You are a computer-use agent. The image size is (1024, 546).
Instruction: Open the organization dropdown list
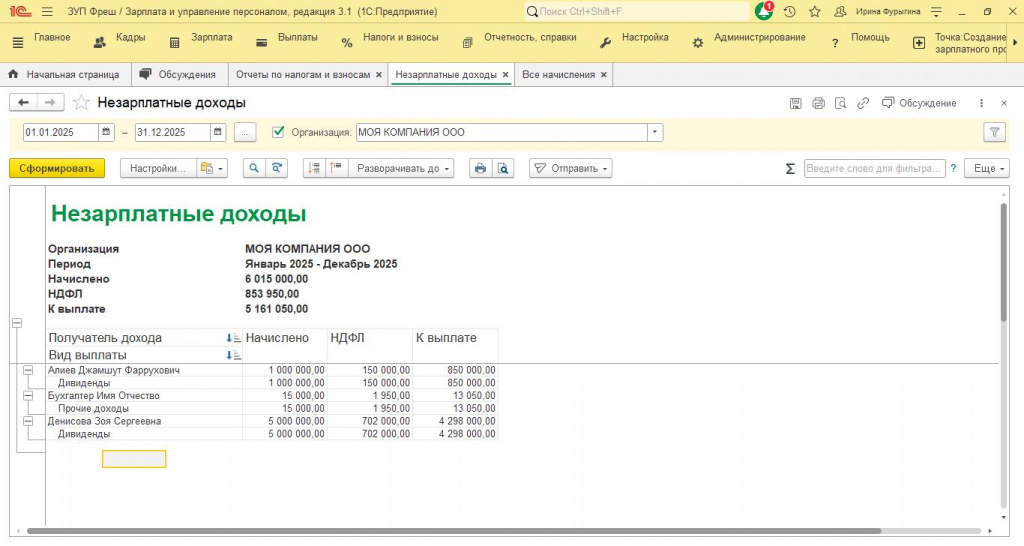coord(655,132)
